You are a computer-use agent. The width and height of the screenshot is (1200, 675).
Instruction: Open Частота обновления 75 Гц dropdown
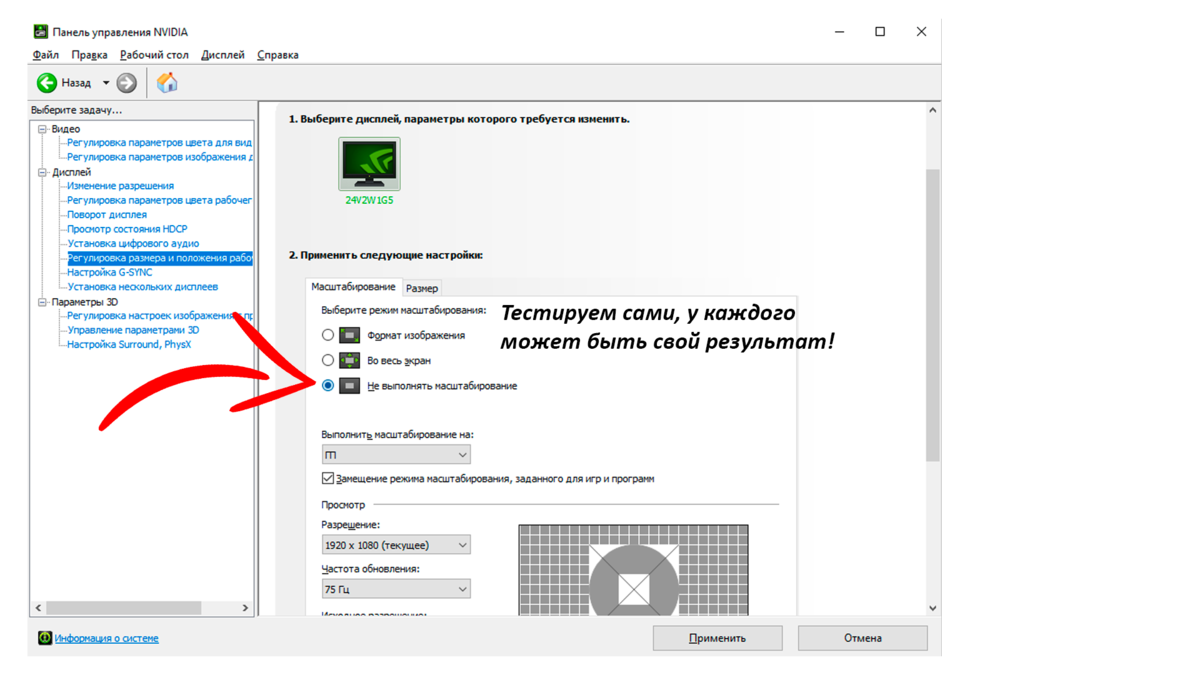pos(396,589)
